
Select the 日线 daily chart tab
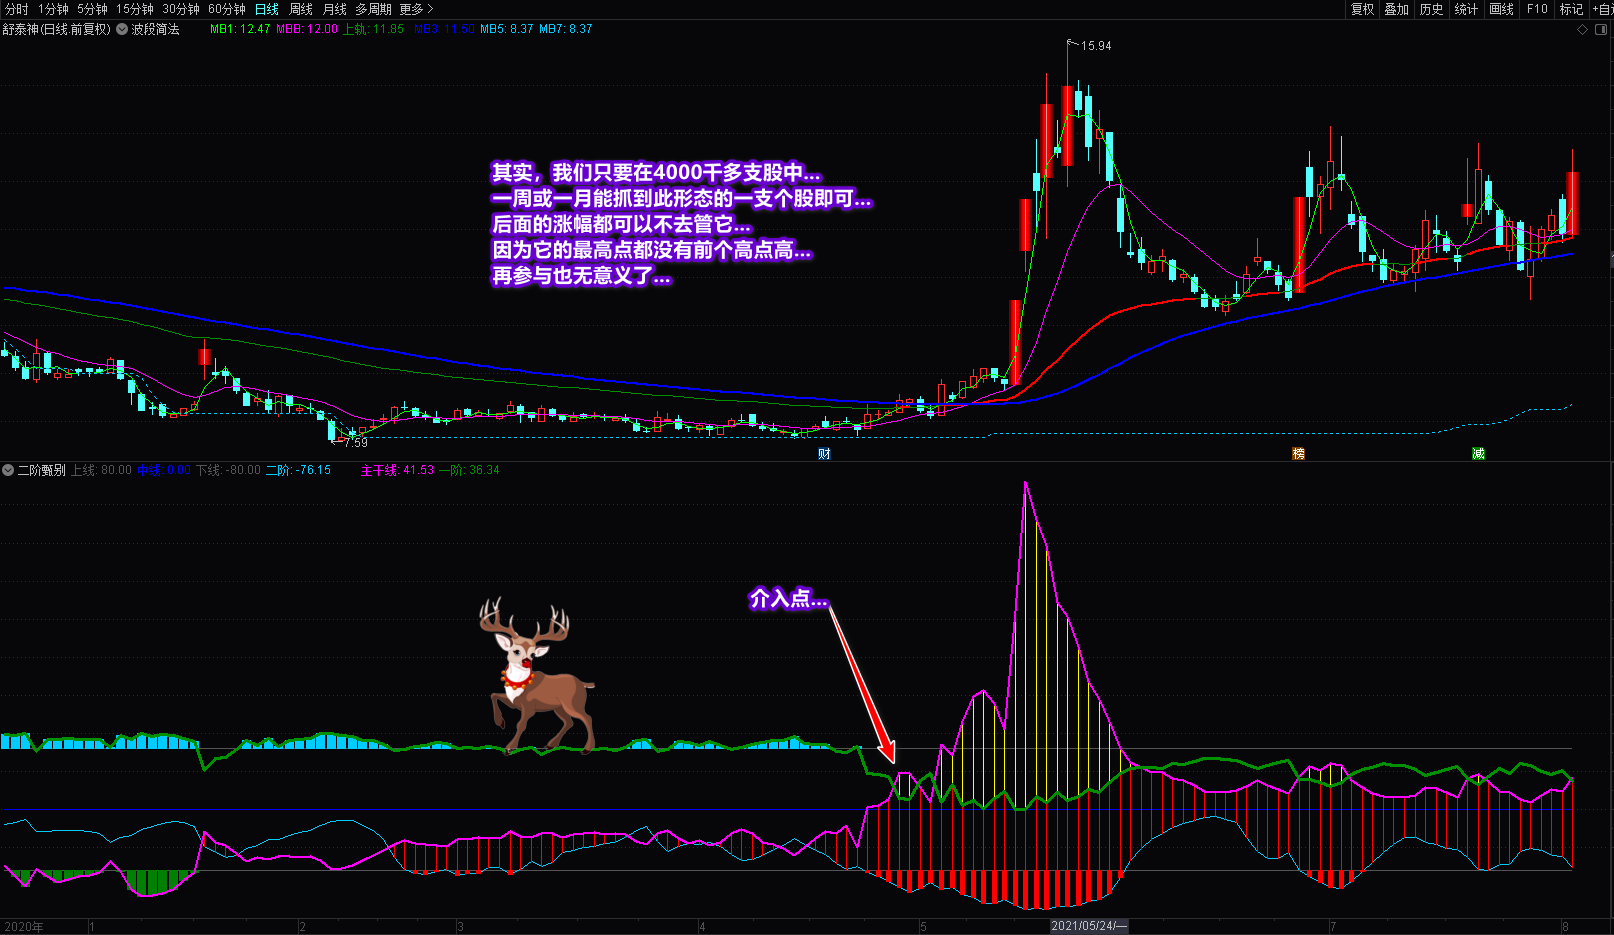[x=267, y=9]
